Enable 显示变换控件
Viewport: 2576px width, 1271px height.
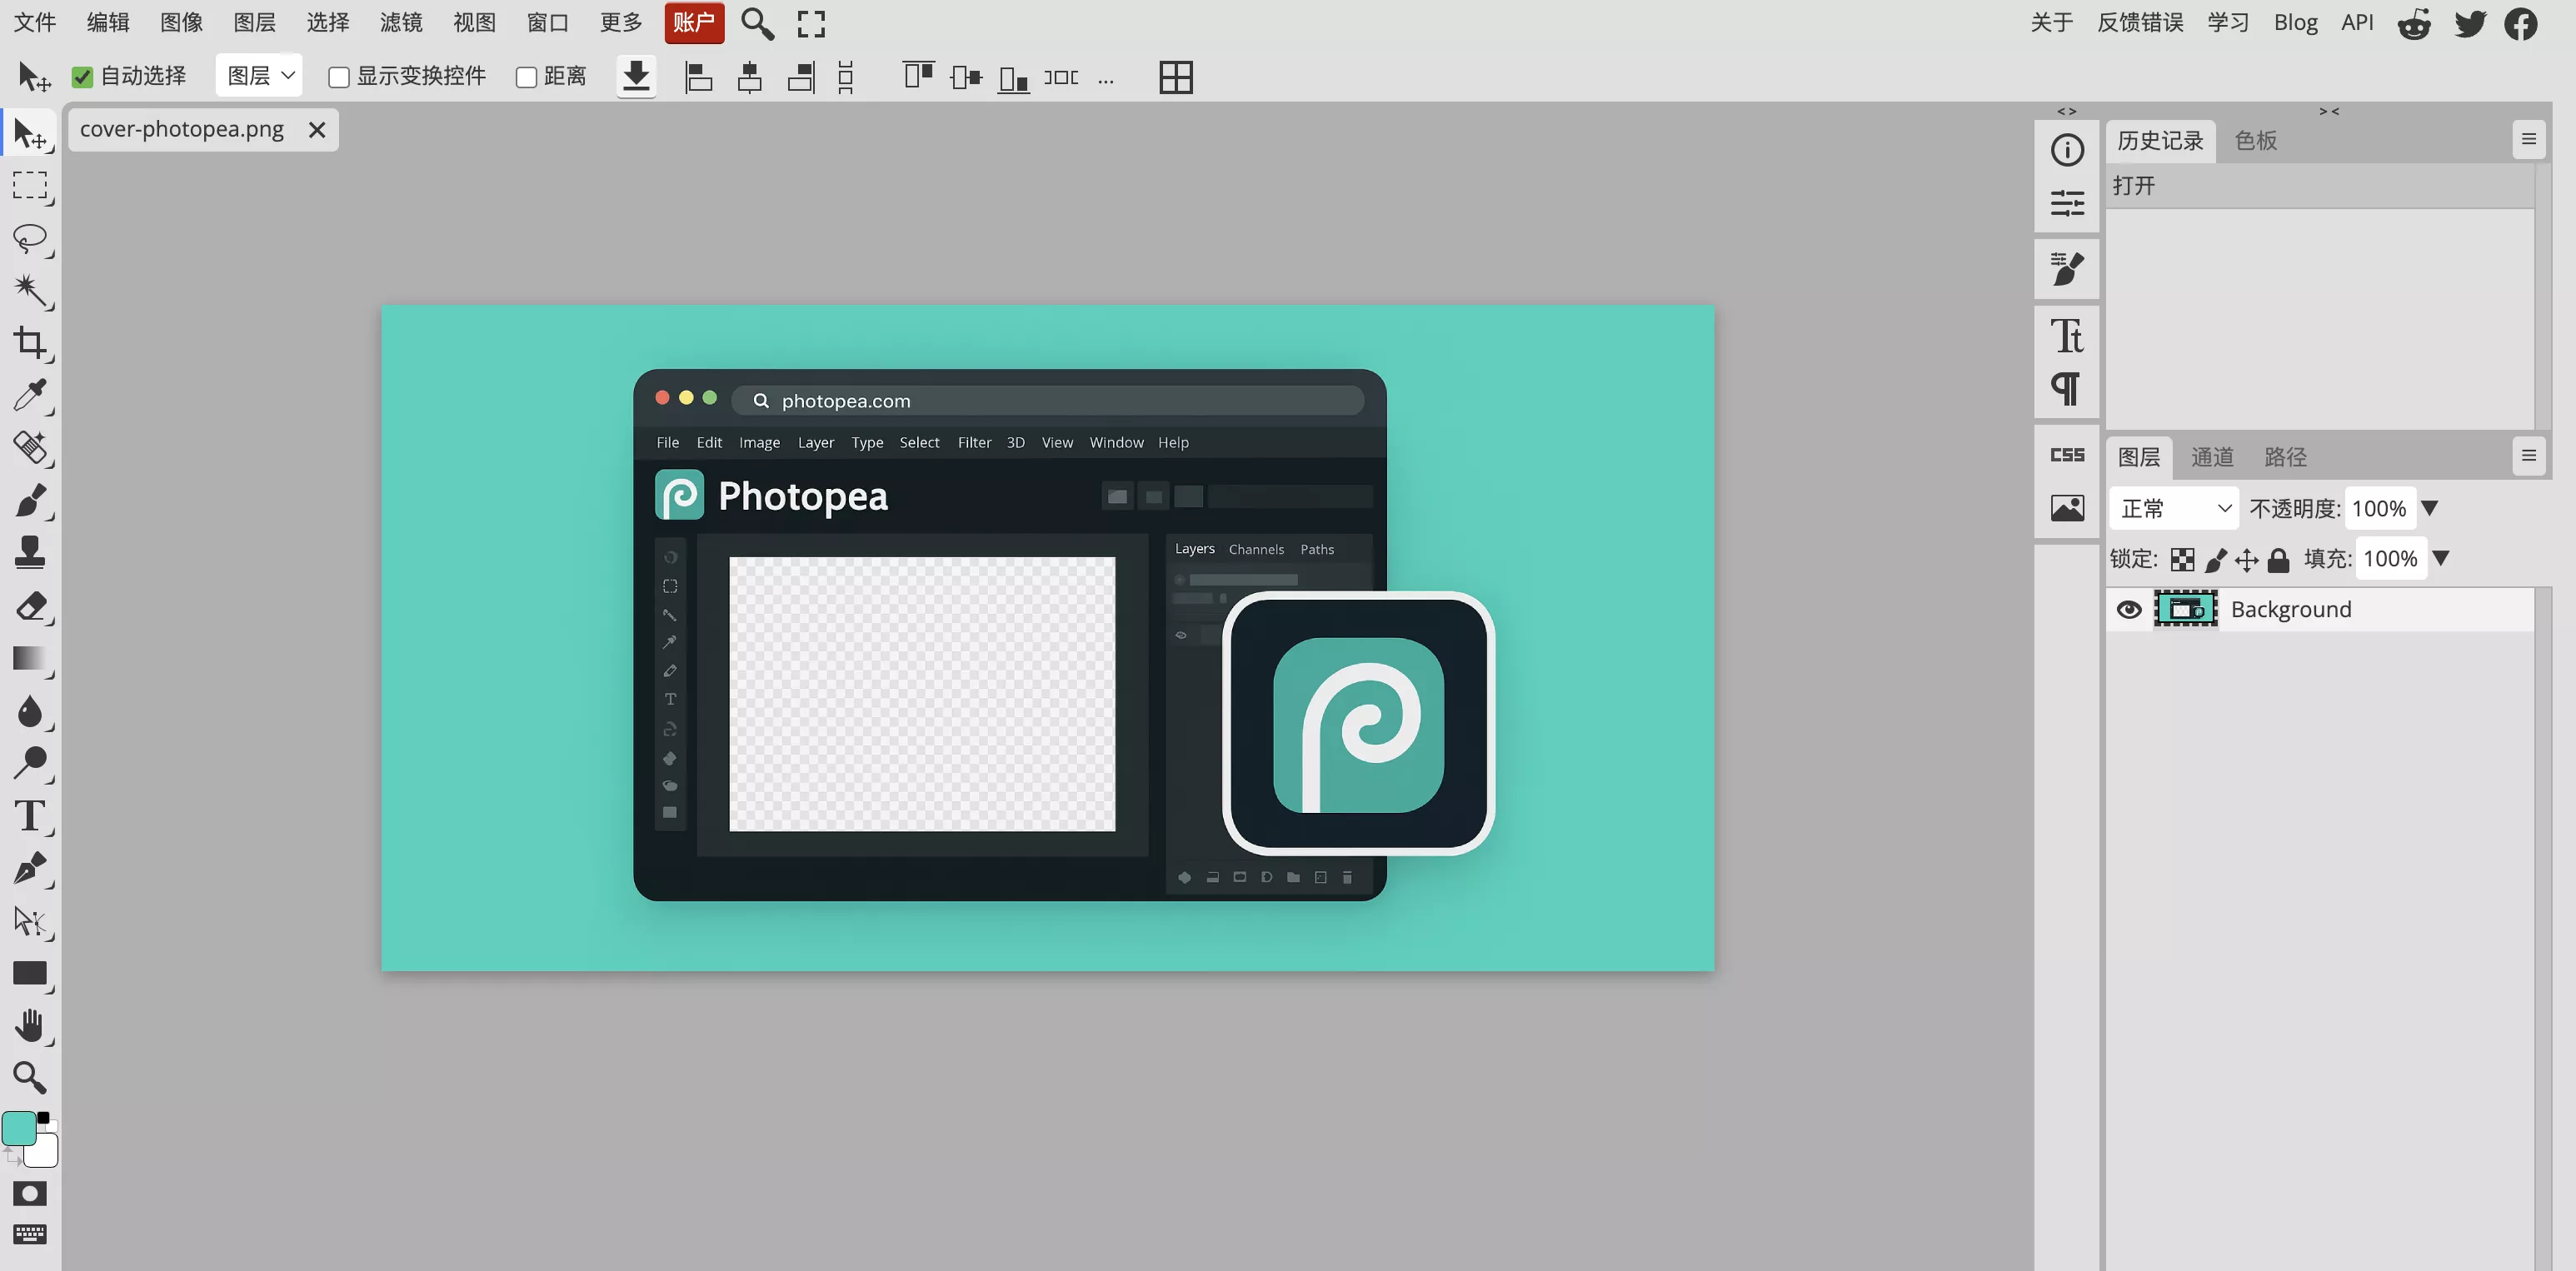pos(340,75)
